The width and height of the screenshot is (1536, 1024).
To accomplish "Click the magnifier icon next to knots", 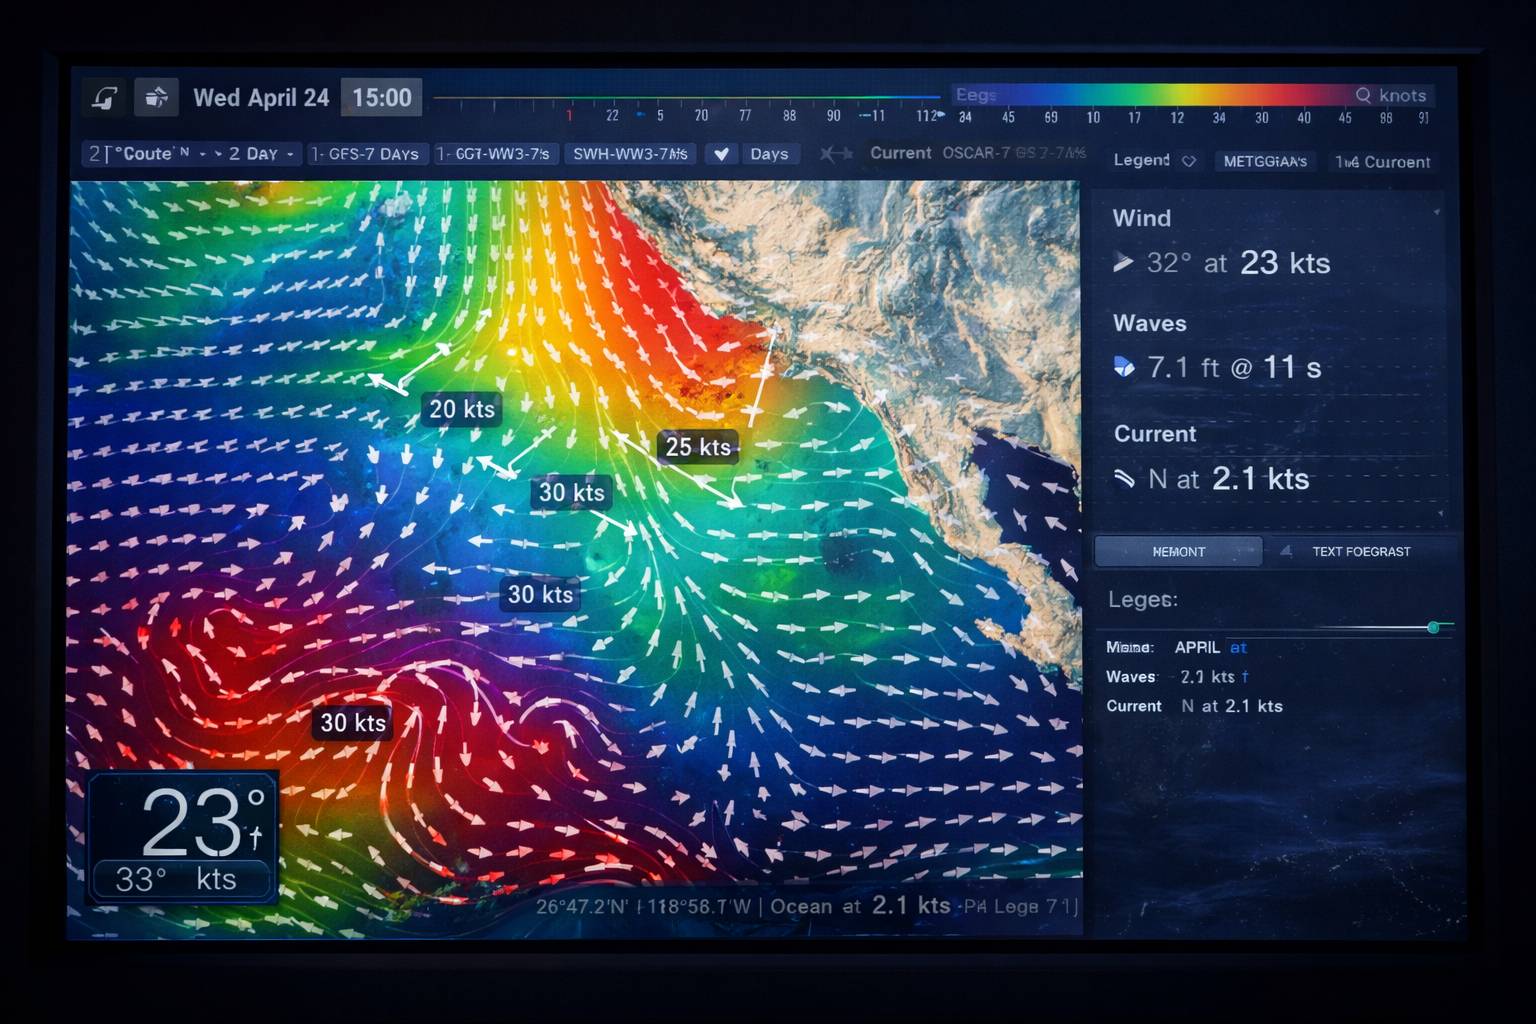I will (1363, 95).
